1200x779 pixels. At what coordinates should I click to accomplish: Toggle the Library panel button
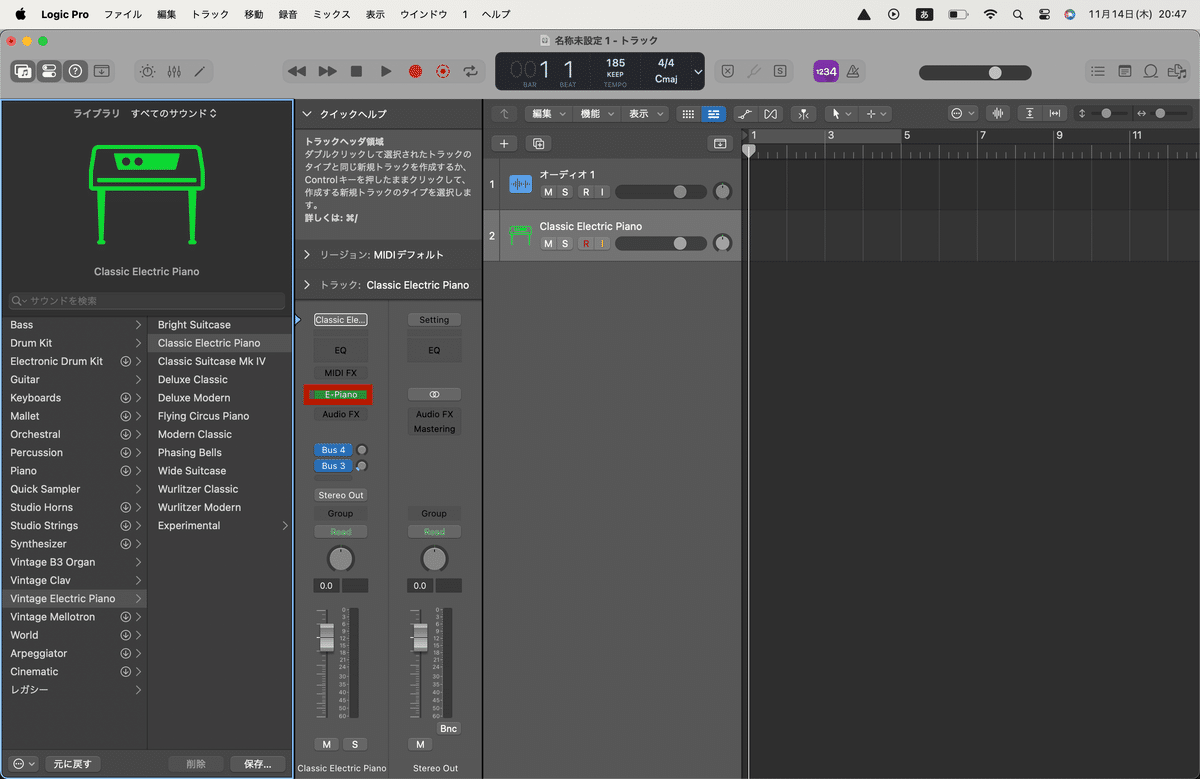23,71
